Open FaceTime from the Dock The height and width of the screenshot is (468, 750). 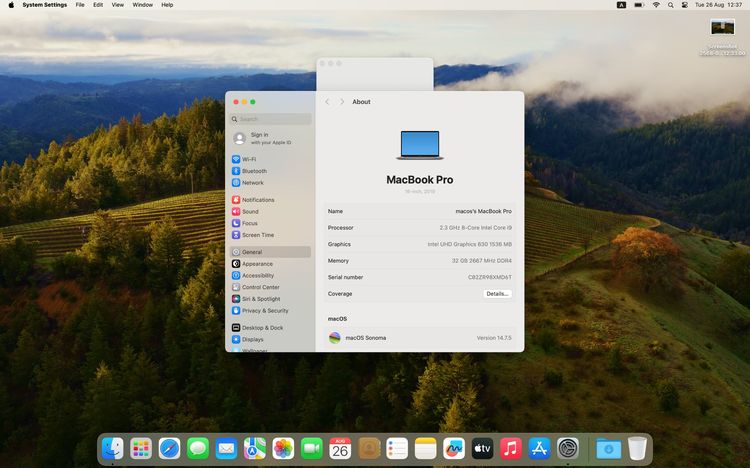click(x=312, y=449)
